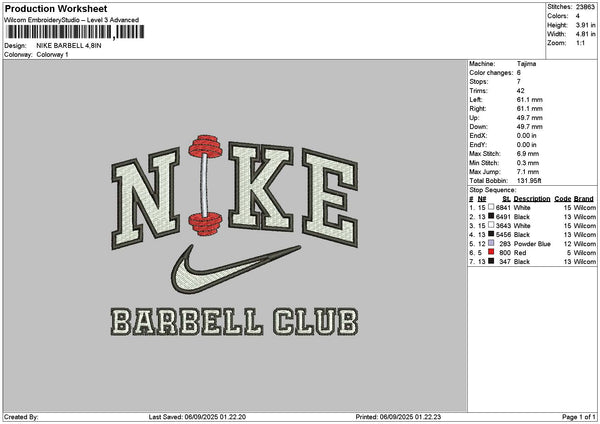Click the red swatch in stop row 6

click(491, 252)
